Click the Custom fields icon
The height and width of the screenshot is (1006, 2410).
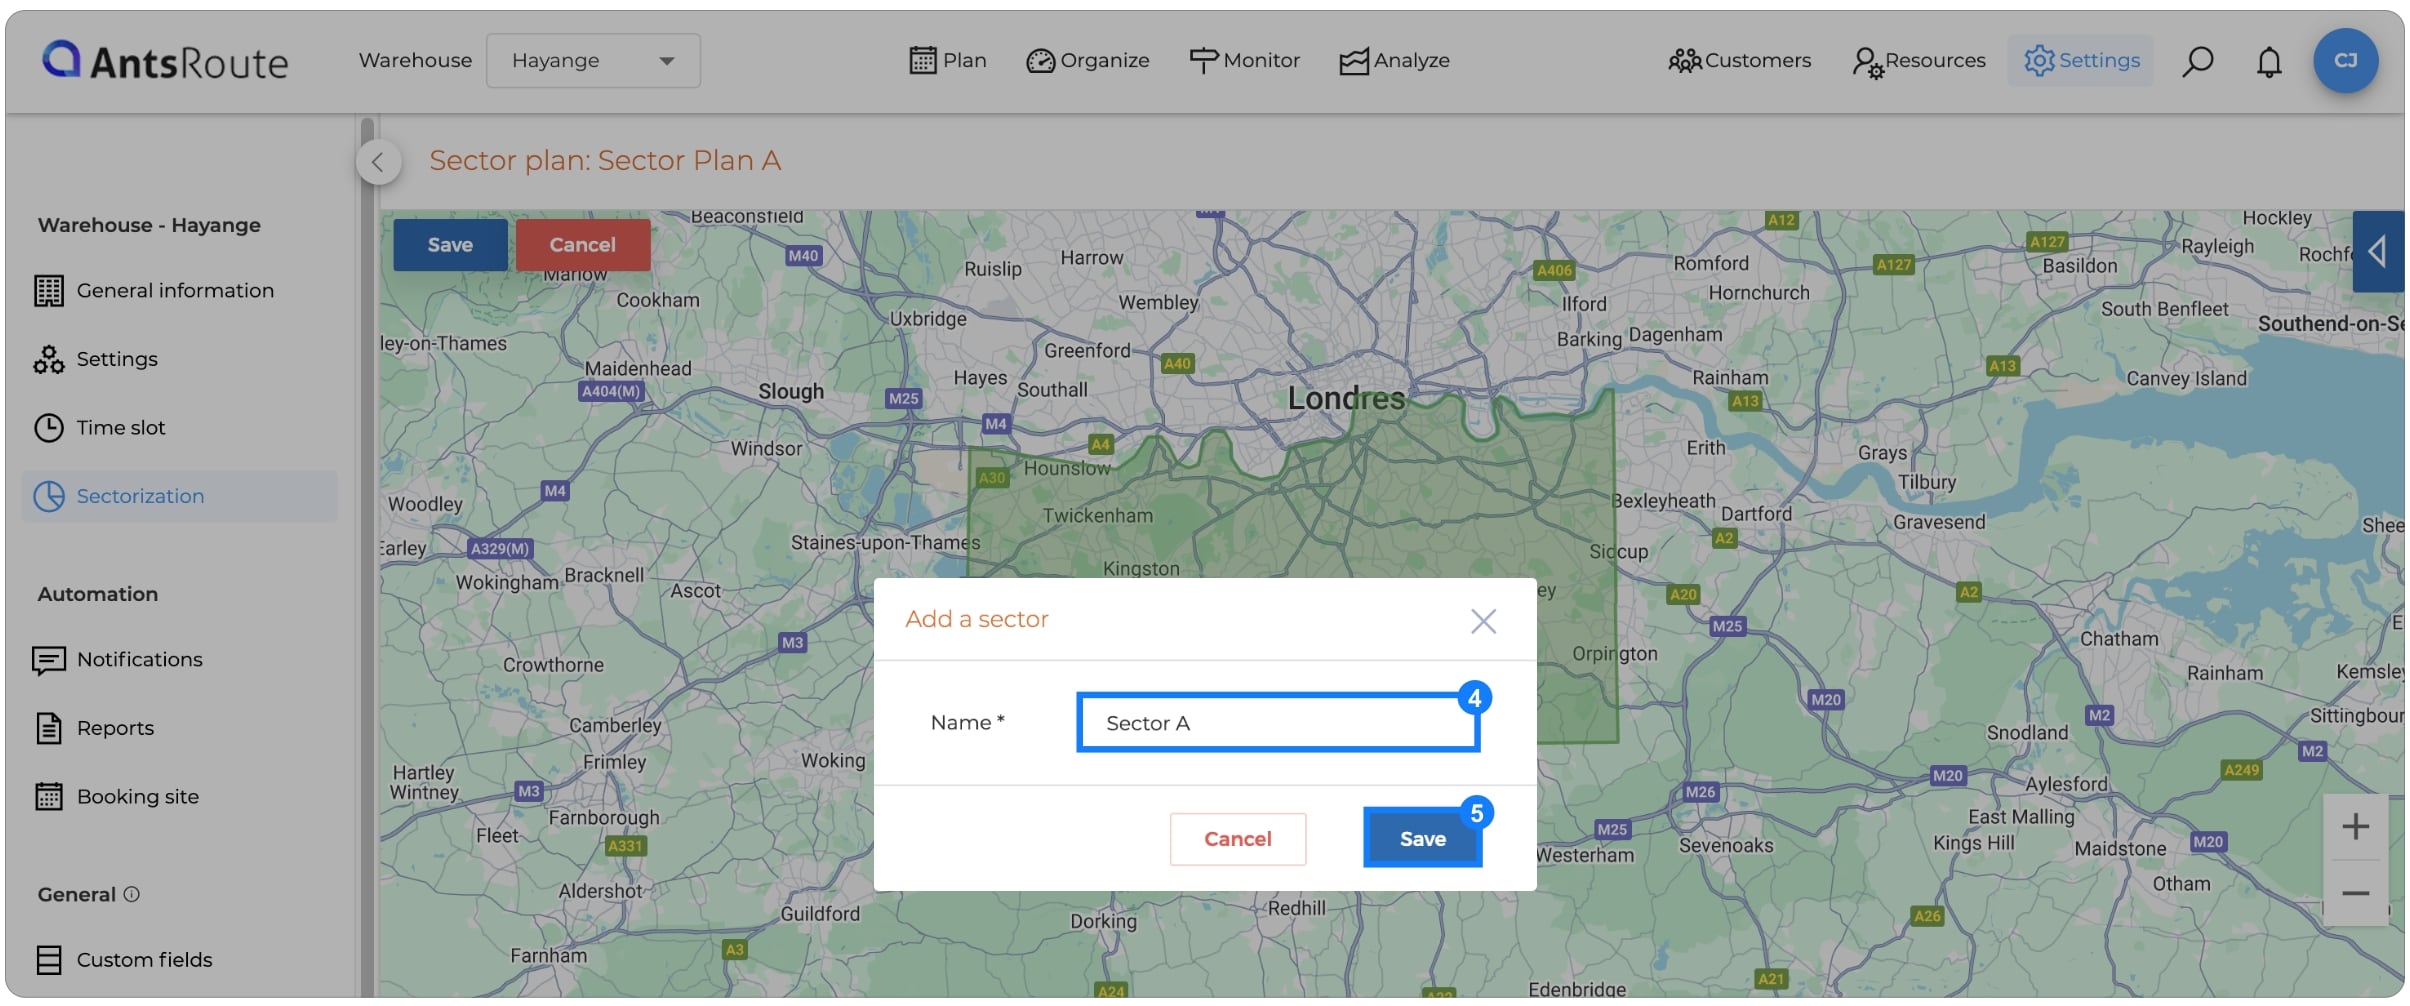pos(49,960)
